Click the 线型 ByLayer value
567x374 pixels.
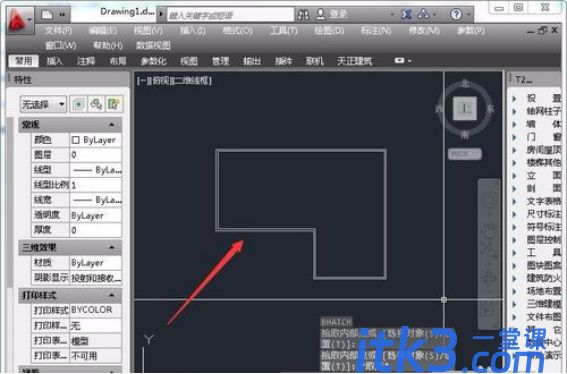pyautogui.click(x=95, y=170)
